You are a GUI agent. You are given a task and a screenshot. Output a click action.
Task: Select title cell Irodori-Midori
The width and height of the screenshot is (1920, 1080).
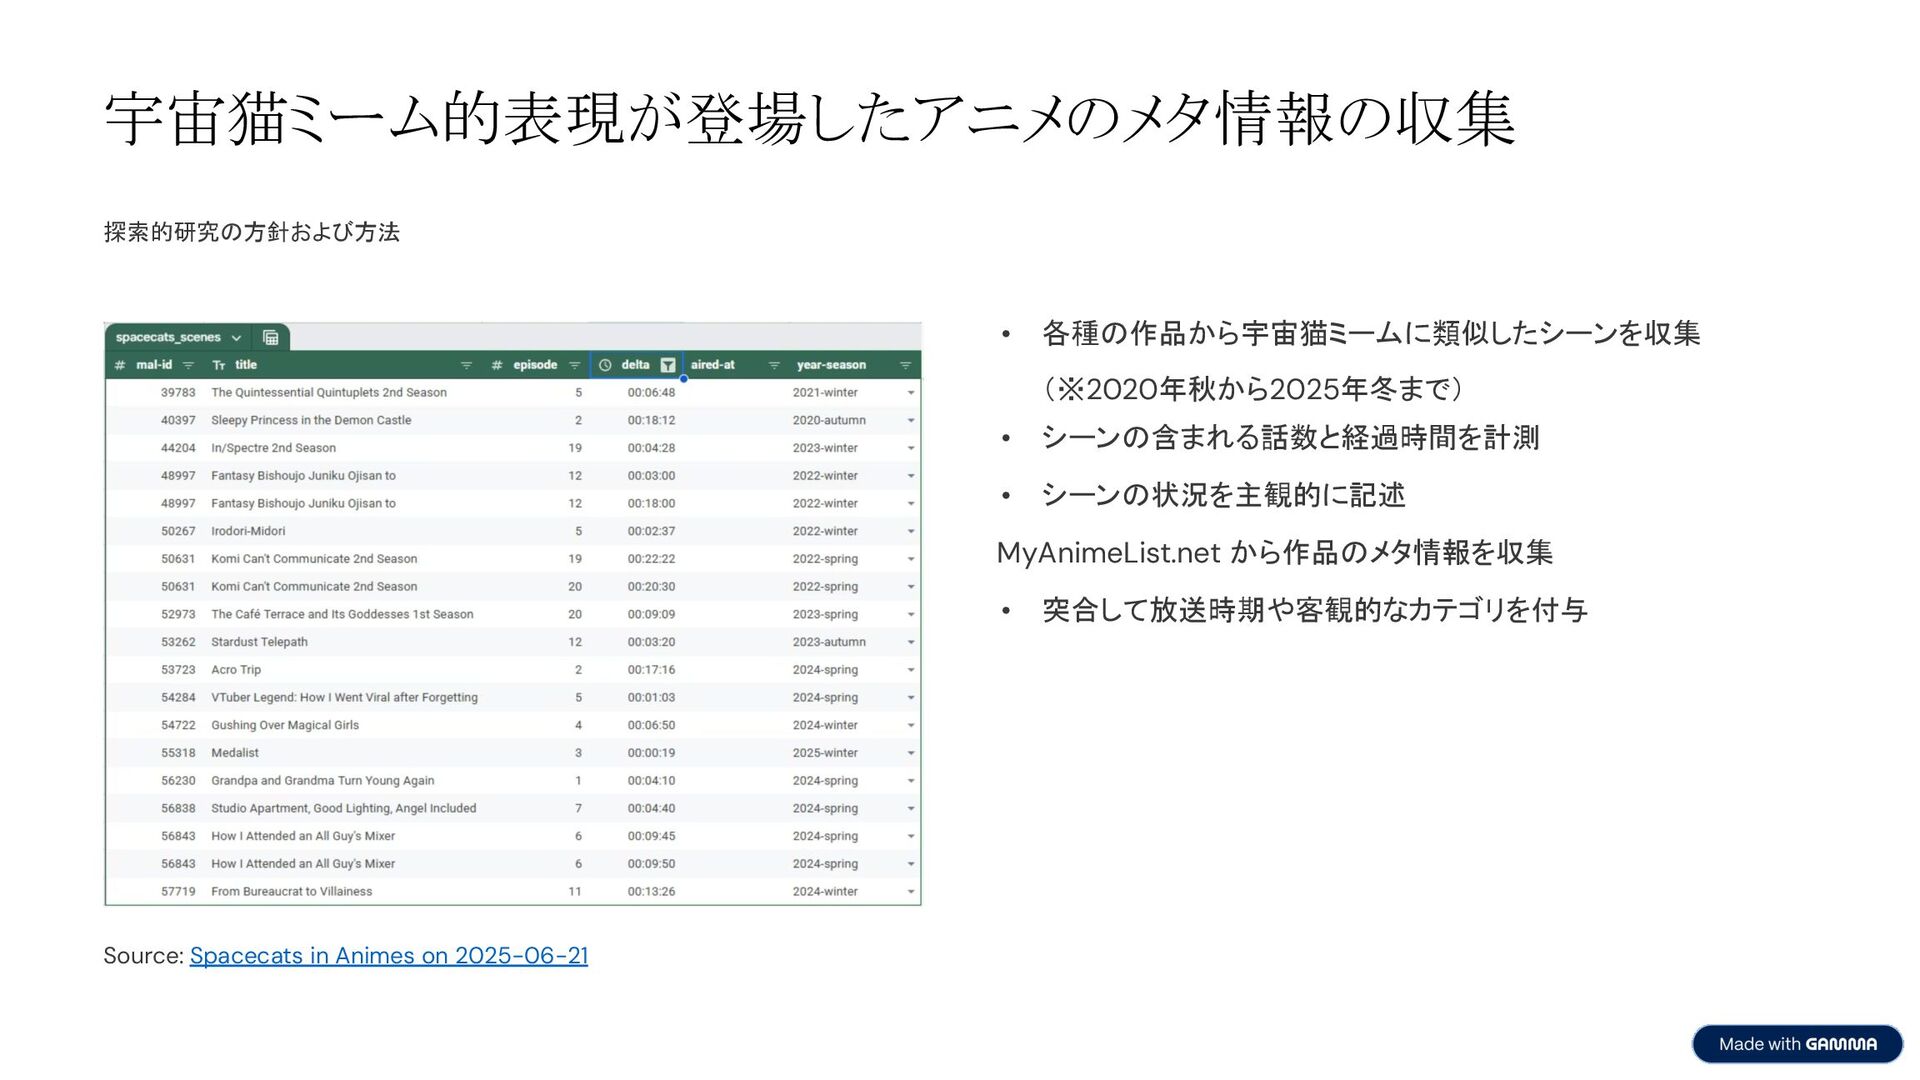[248, 531]
